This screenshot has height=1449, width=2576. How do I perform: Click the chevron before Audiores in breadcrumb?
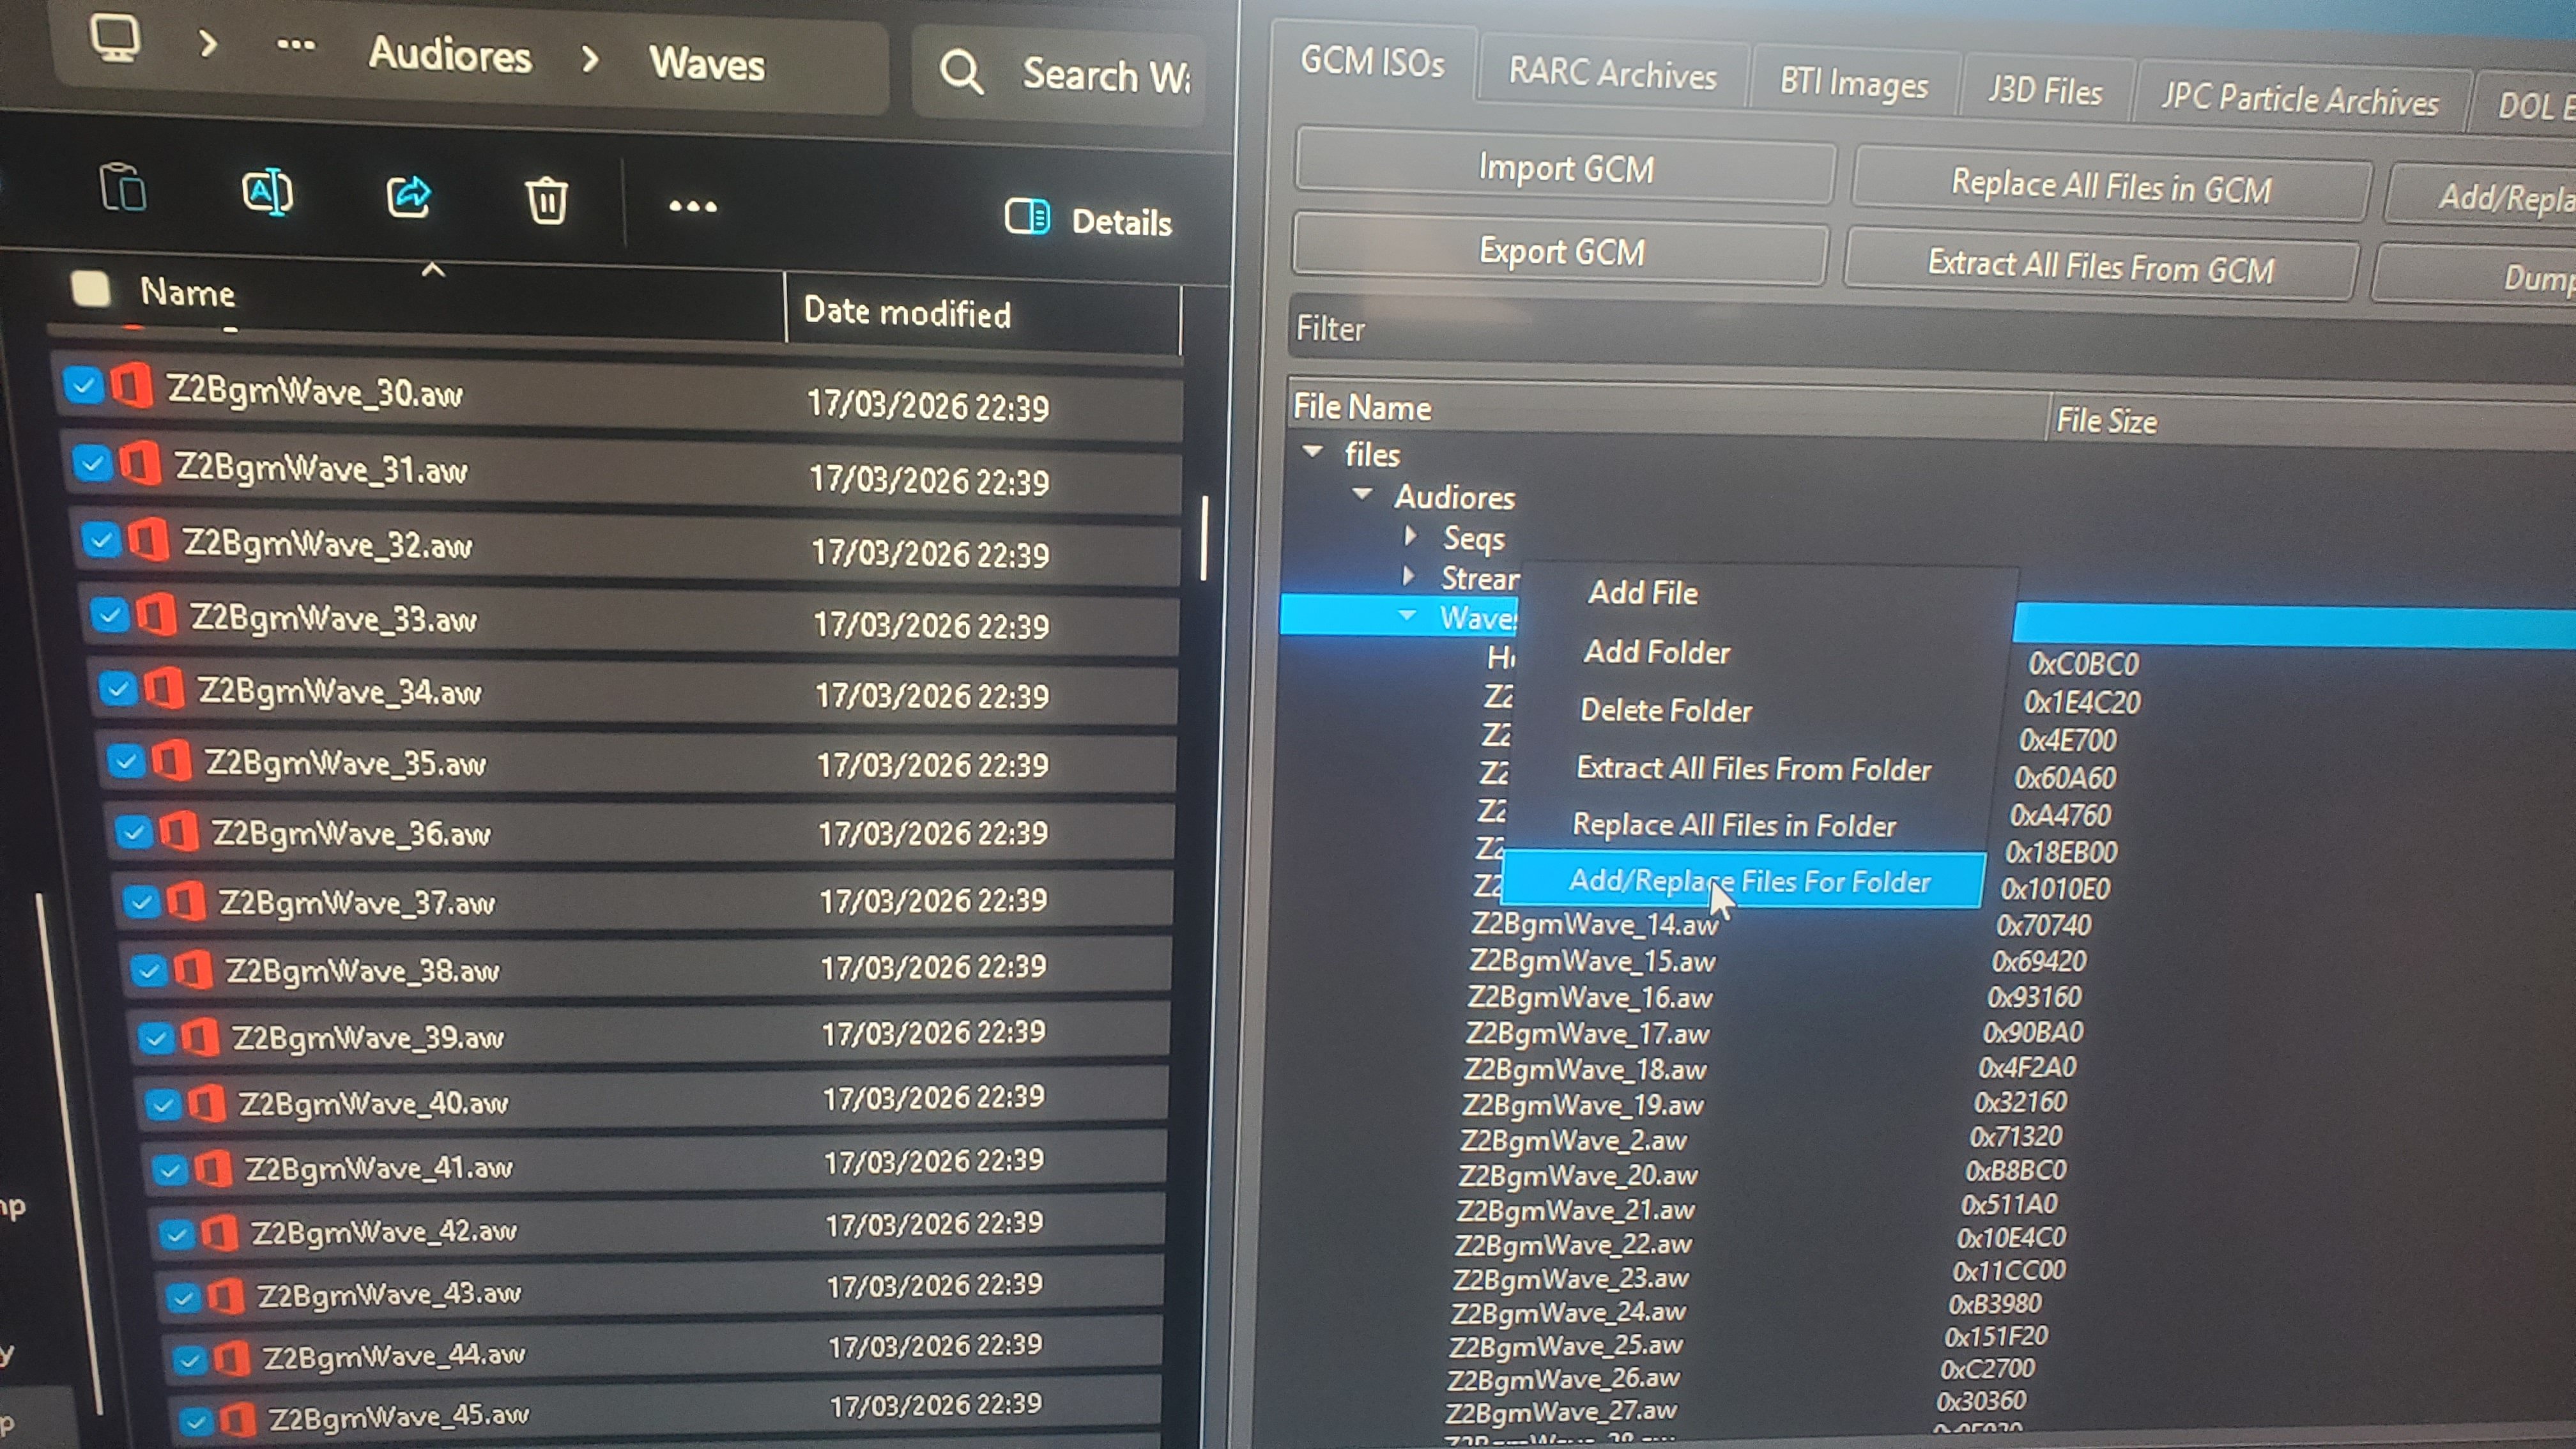208,44
